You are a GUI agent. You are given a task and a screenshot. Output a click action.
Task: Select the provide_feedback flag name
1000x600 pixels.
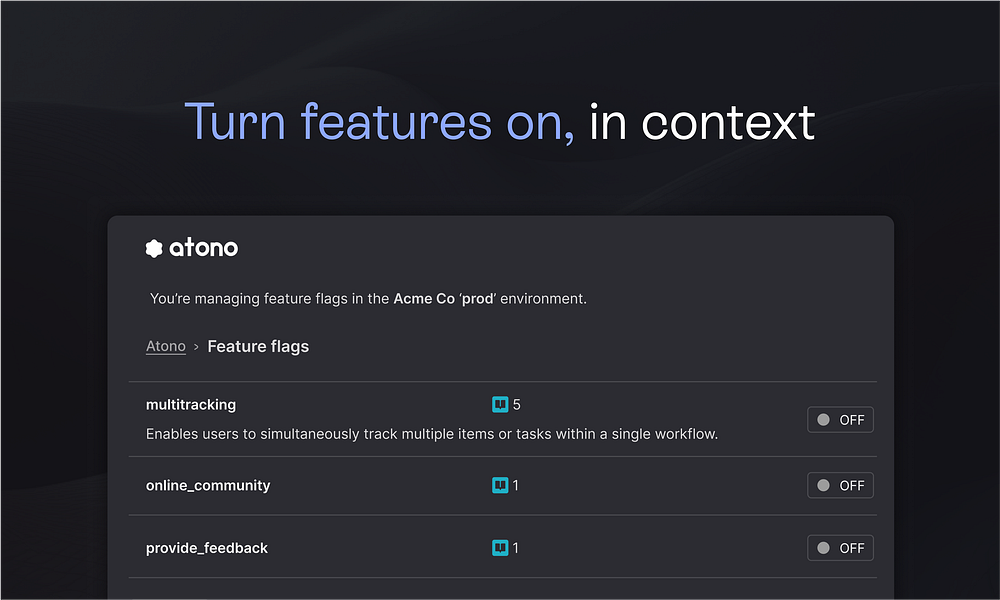(x=207, y=548)
